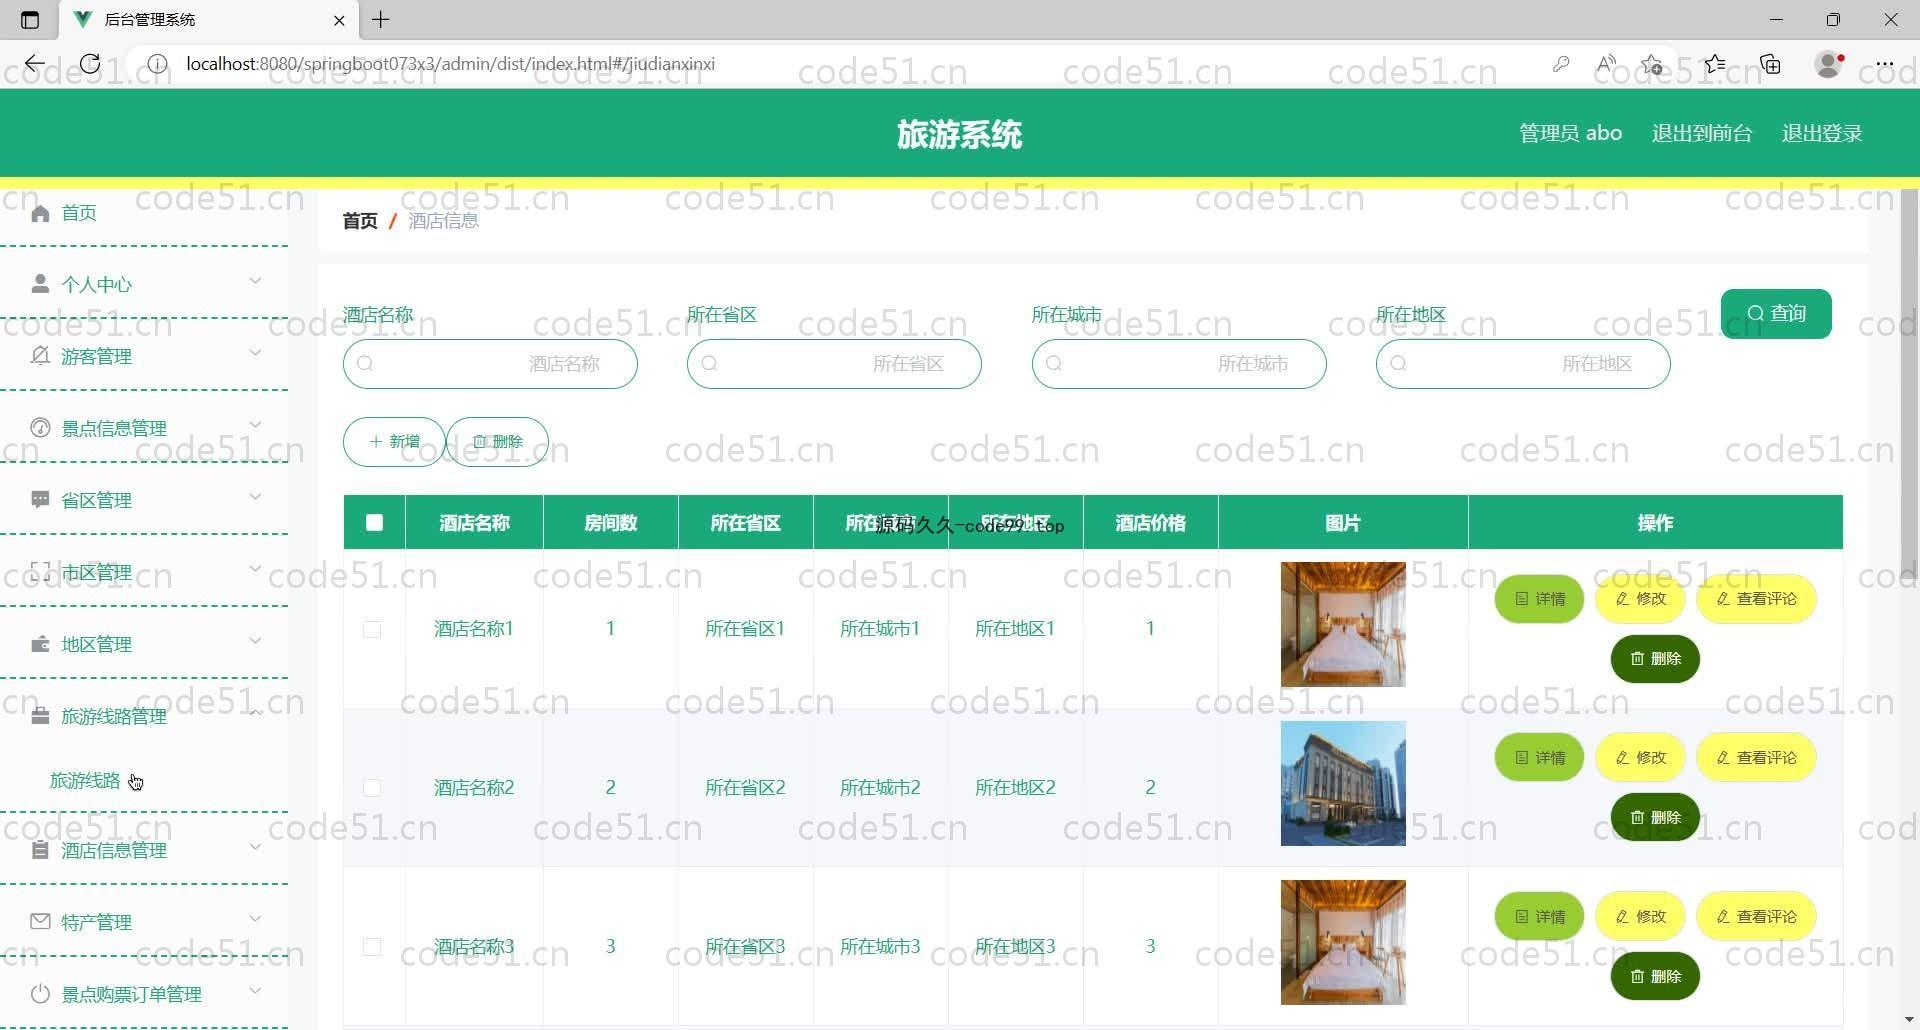Toggle the select-all checkbox in table header
This screenshot has width=1920, height=1030.
coord(374,522)
